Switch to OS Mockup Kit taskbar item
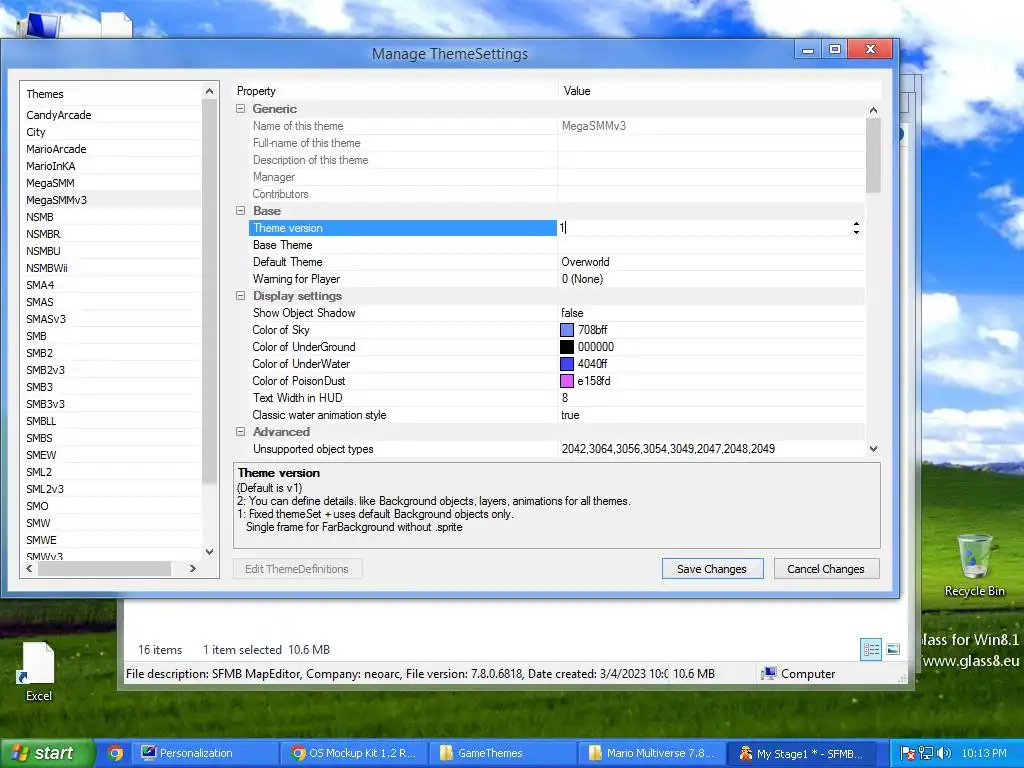This screenshot has height=768, width=1024. [355, 753]
